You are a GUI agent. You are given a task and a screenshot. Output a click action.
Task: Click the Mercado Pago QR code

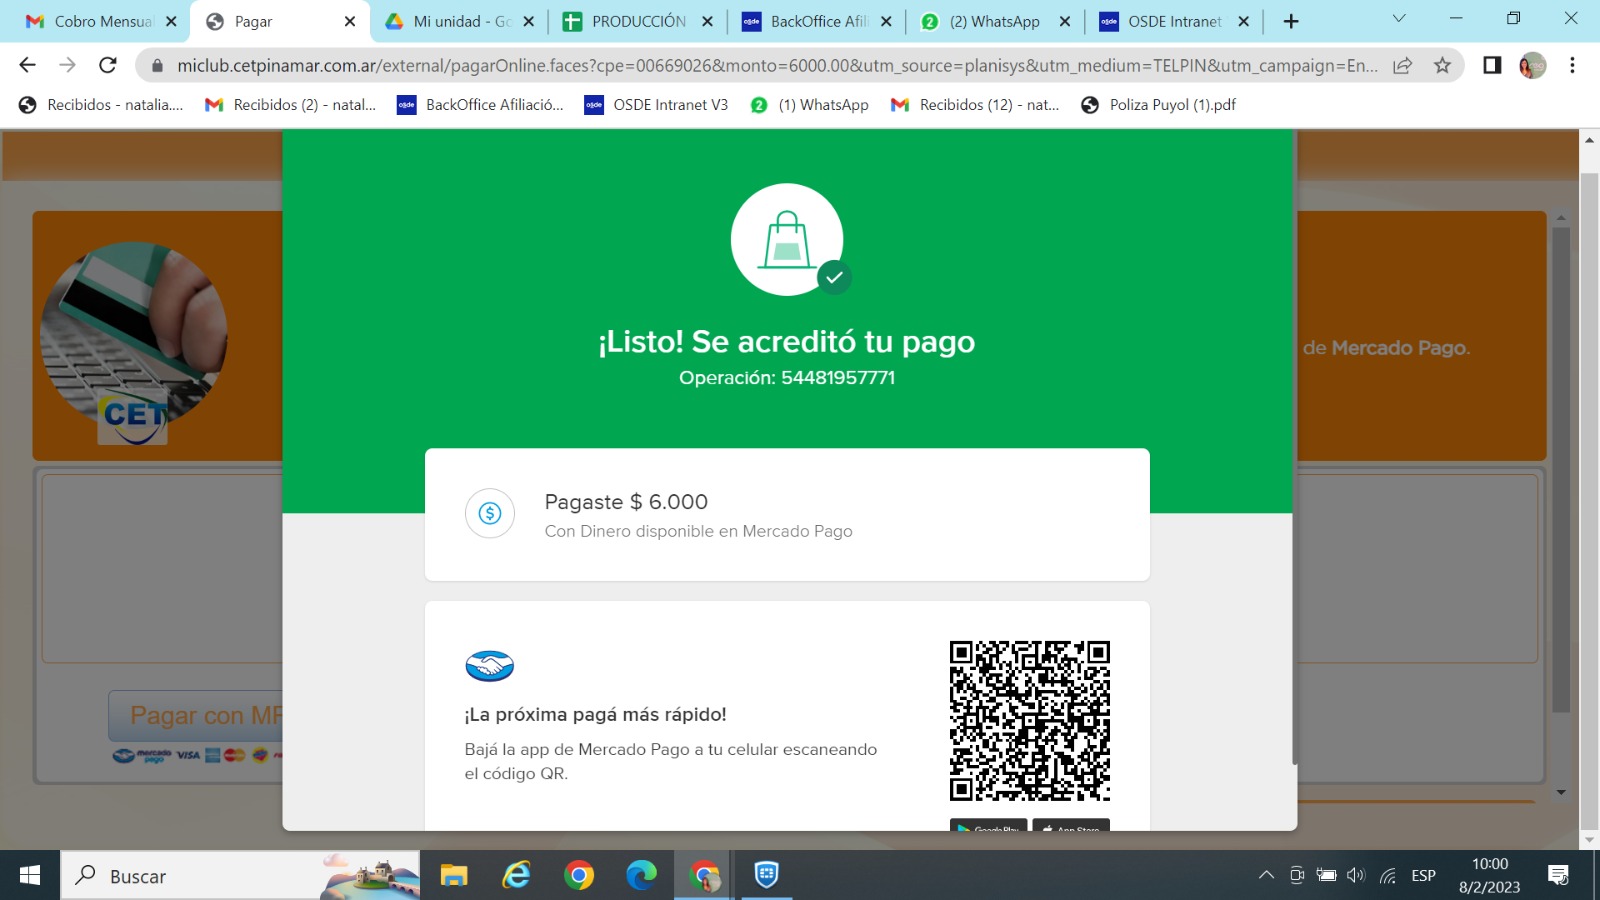[1029, 721]
